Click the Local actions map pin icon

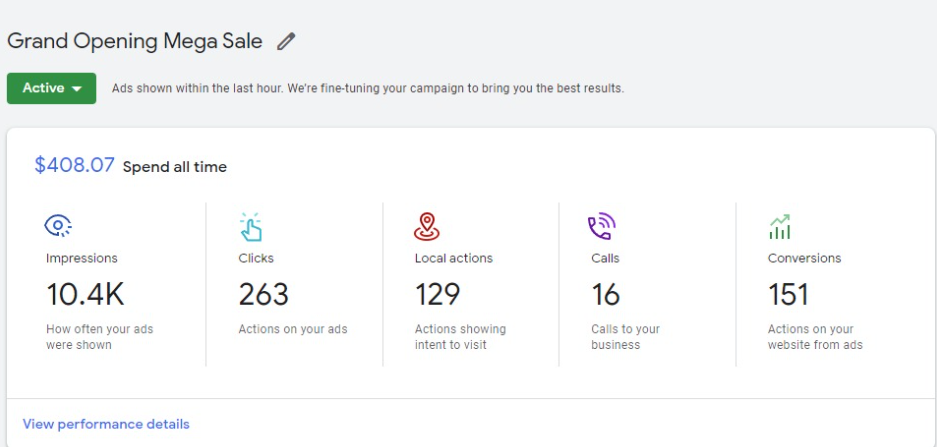pos(427,227)
